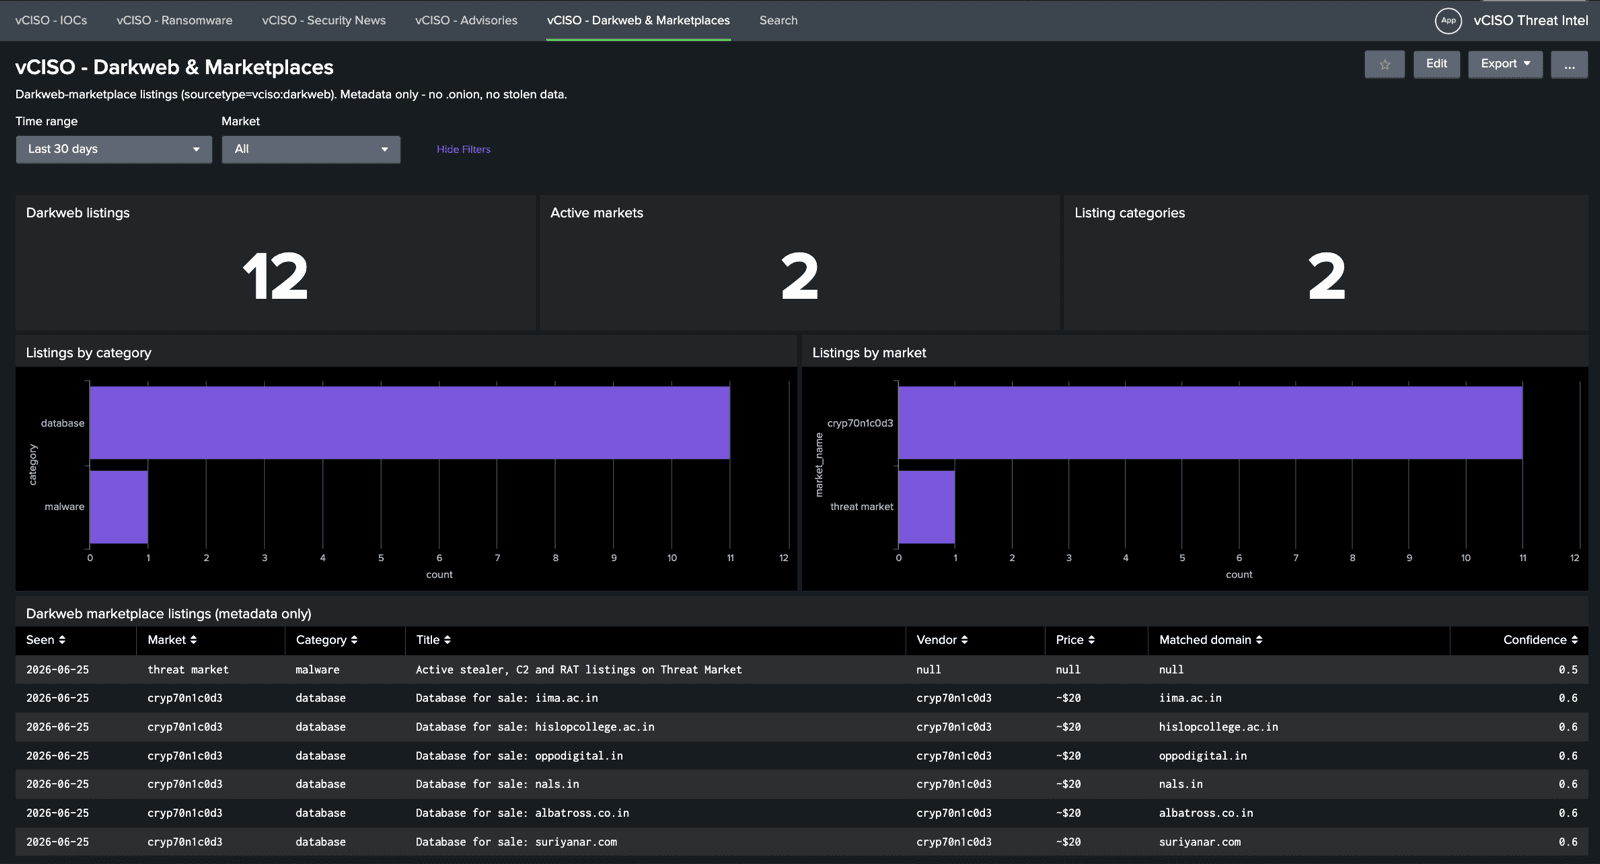Click the matched domain suriyanar.com
The width and height of the screenshot is (1600, 864).
[1200, 842]
